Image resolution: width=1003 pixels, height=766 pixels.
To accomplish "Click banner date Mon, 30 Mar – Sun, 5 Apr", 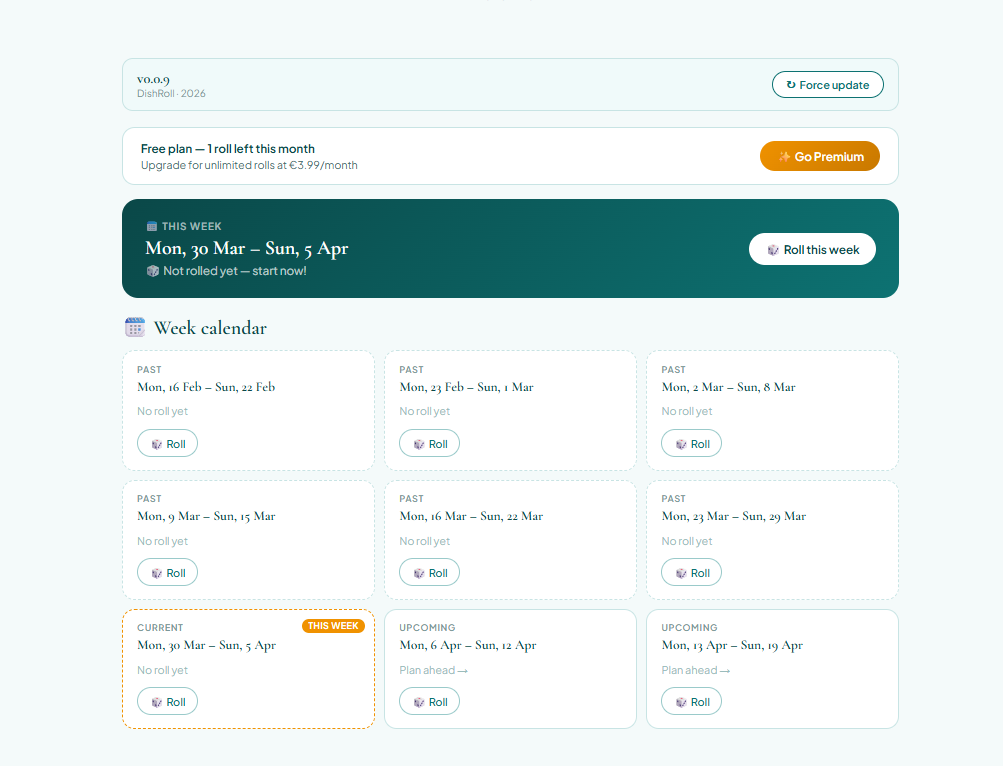I will point(247,248).
